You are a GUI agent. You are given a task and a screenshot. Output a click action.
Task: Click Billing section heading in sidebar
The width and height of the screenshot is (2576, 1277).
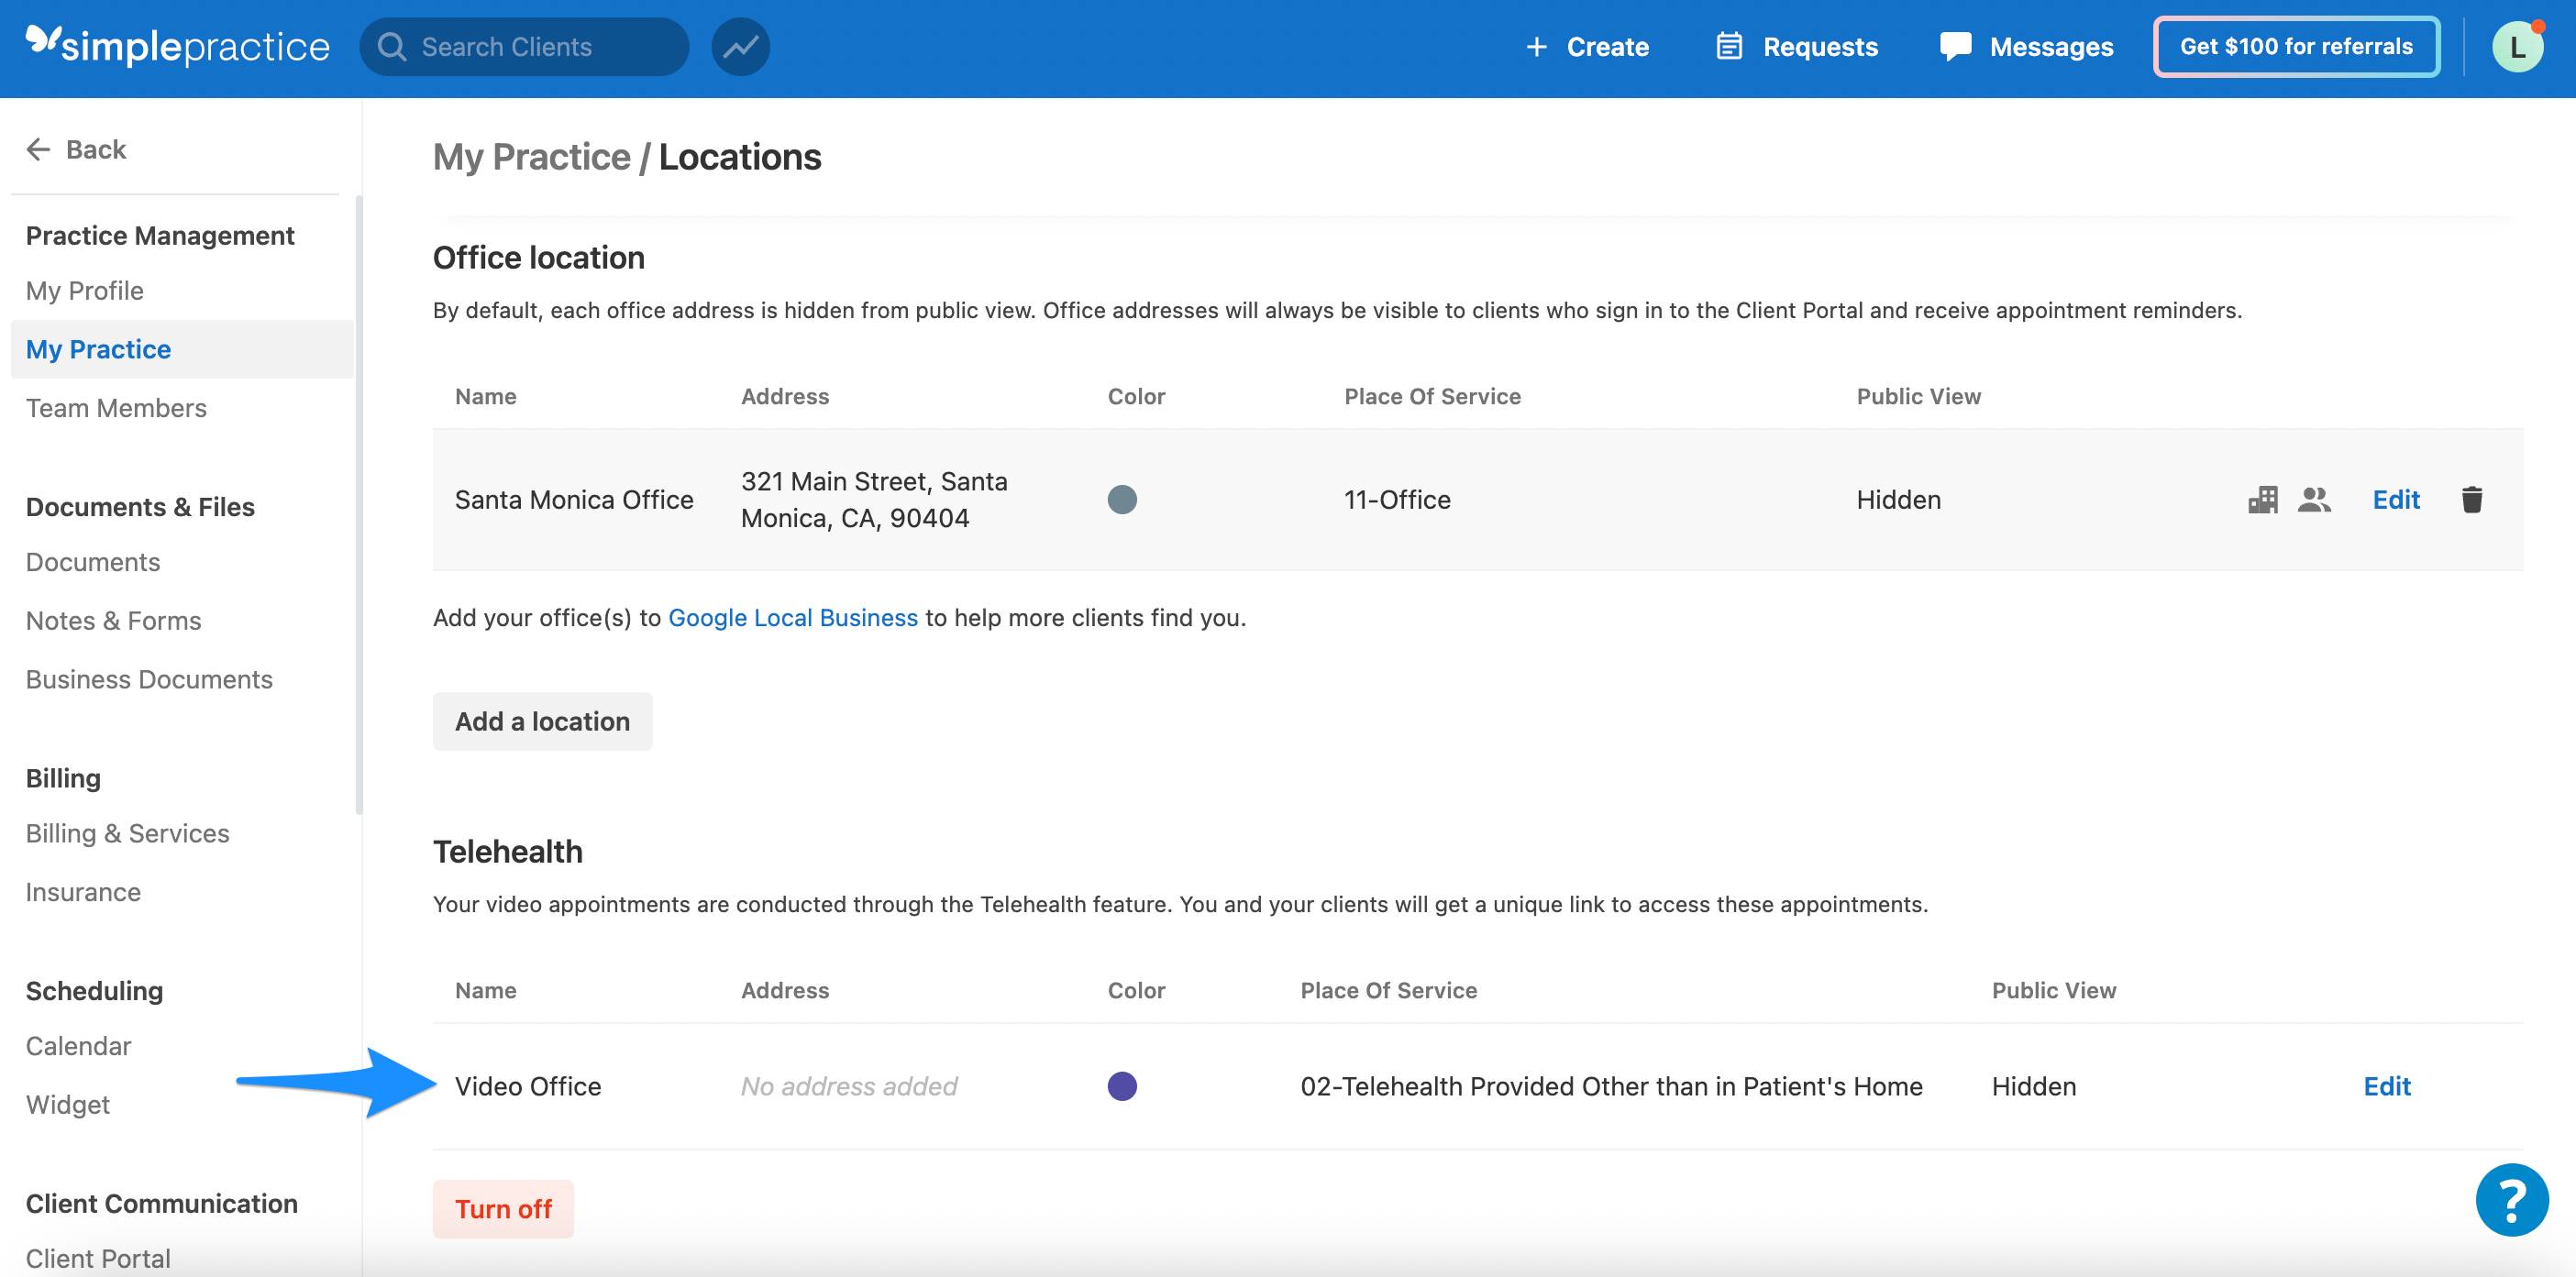tap(63, 778)
